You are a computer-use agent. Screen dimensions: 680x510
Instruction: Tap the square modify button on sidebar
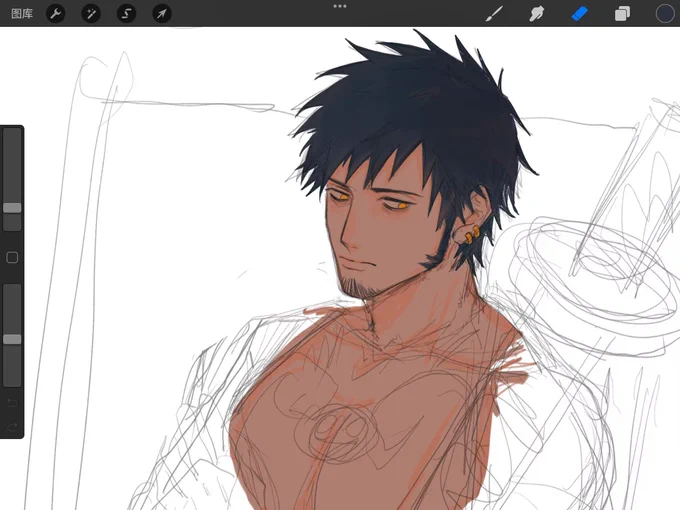[x=12, y=258]
